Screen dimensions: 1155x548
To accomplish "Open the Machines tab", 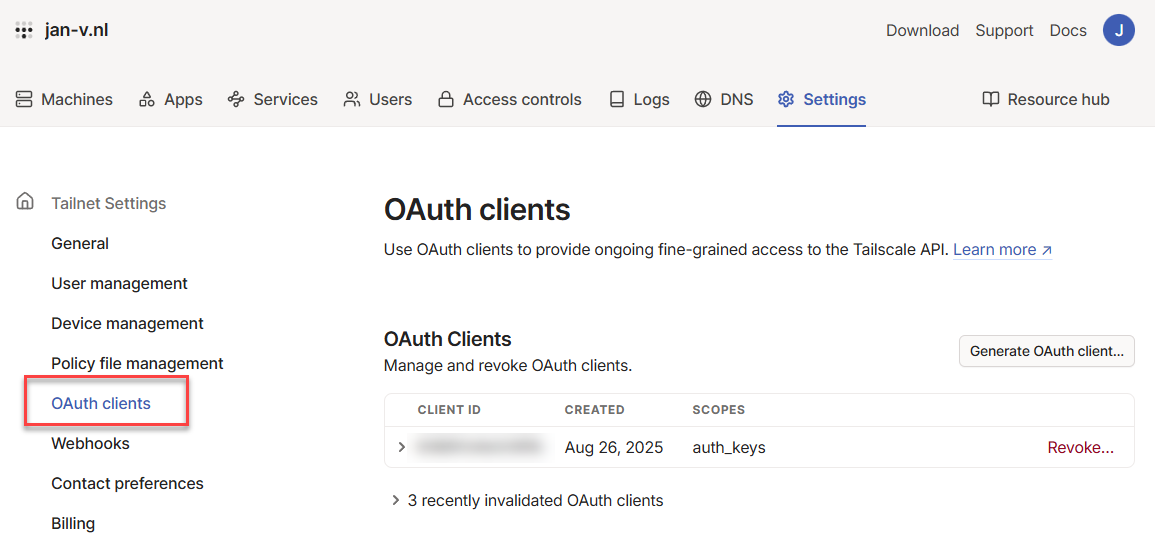I will pos(64,99).
